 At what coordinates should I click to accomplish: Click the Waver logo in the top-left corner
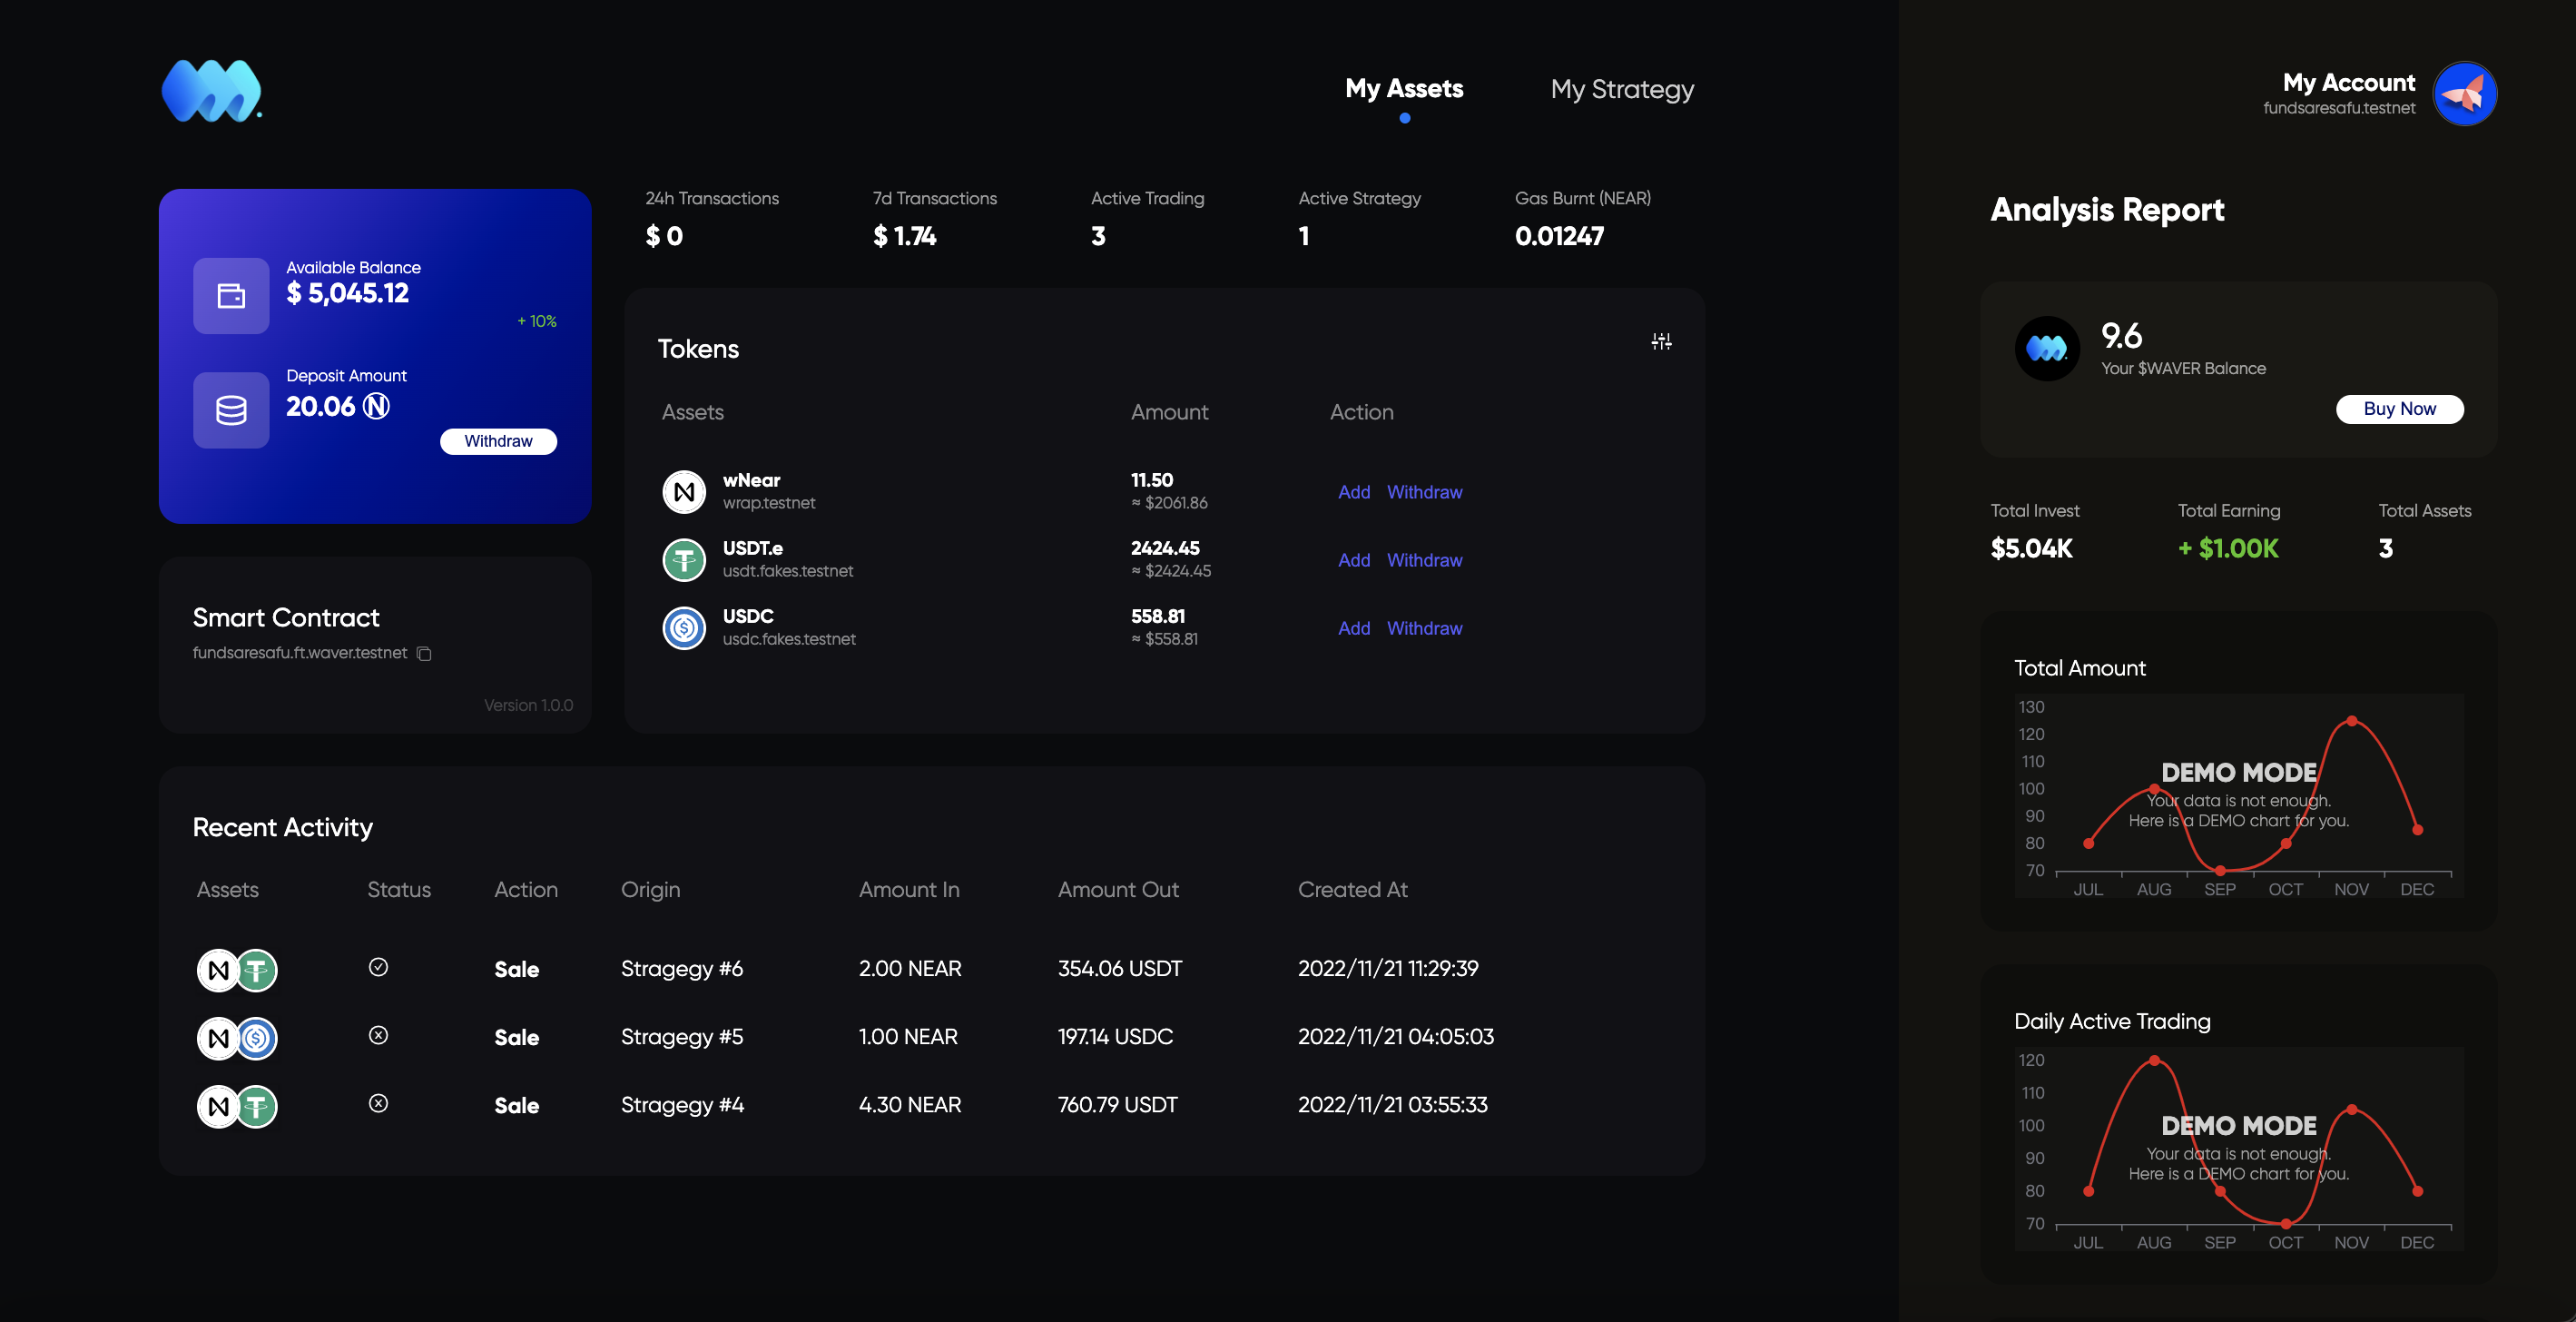pyautogui.click(x=212, y=91)
